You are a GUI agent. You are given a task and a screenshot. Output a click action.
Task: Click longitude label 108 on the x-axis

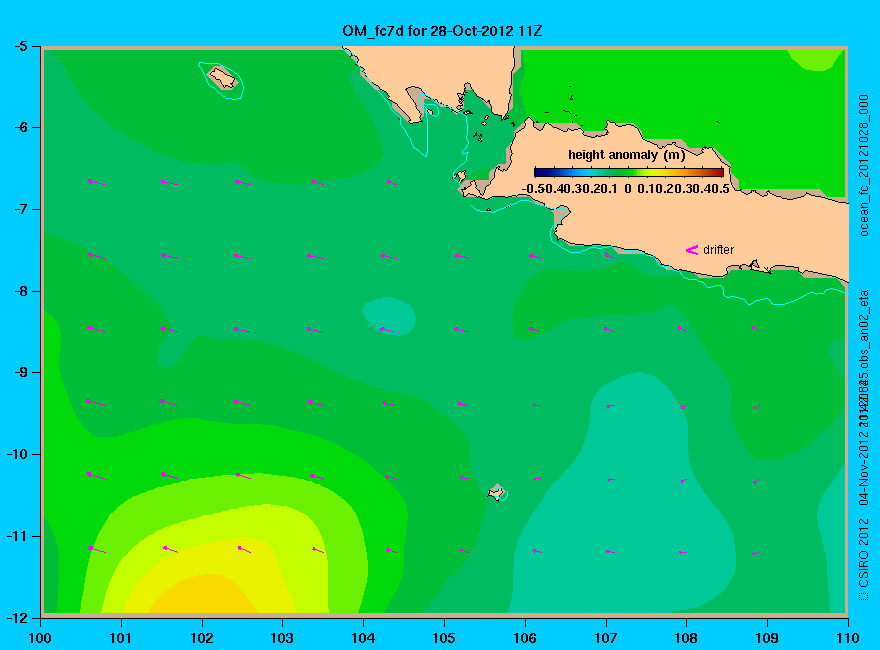(686, 638)
